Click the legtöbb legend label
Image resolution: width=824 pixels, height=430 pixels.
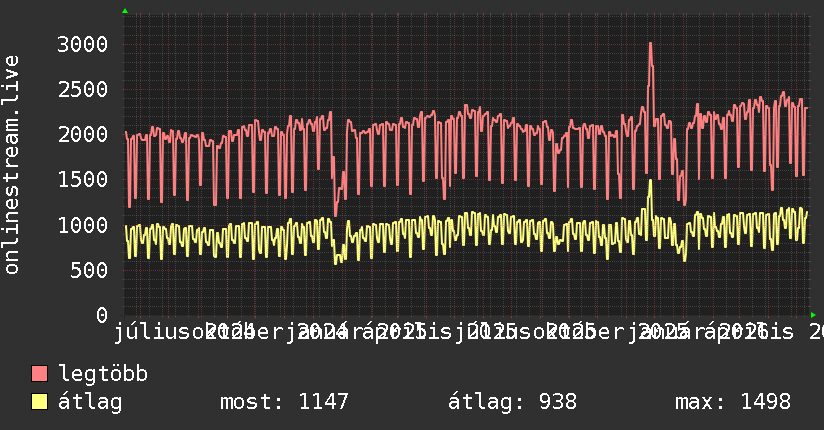tap(103, 374)
